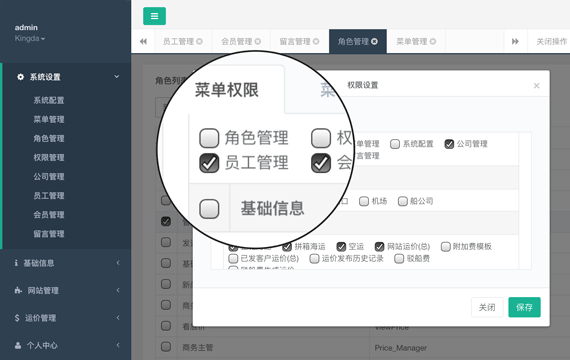Toggle the sidebar with the green hamburger button
The height and width of the screenshot is (360, 570).
154,16
